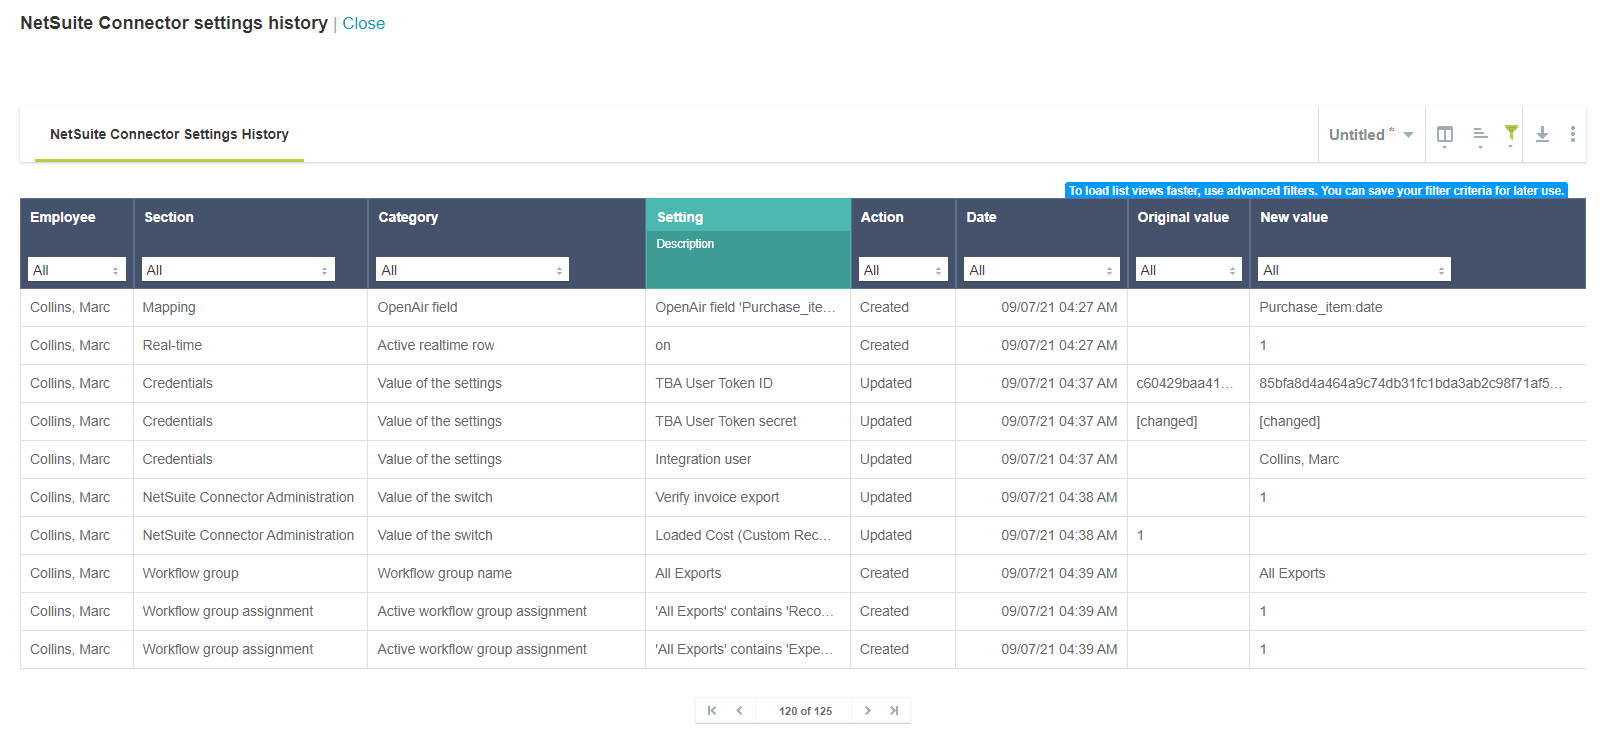This screenshot has width=1606, height=736.
Task: Open the Original value filter dropdown
Action: (1189, 270)
